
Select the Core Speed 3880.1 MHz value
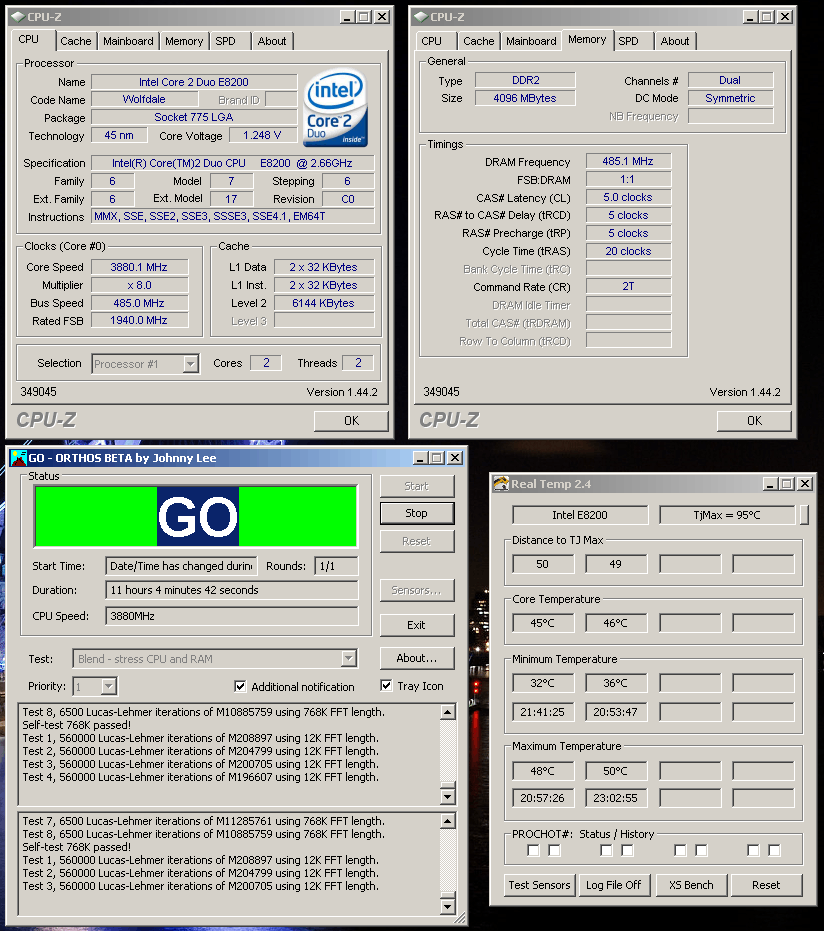[x=140, y=267]
